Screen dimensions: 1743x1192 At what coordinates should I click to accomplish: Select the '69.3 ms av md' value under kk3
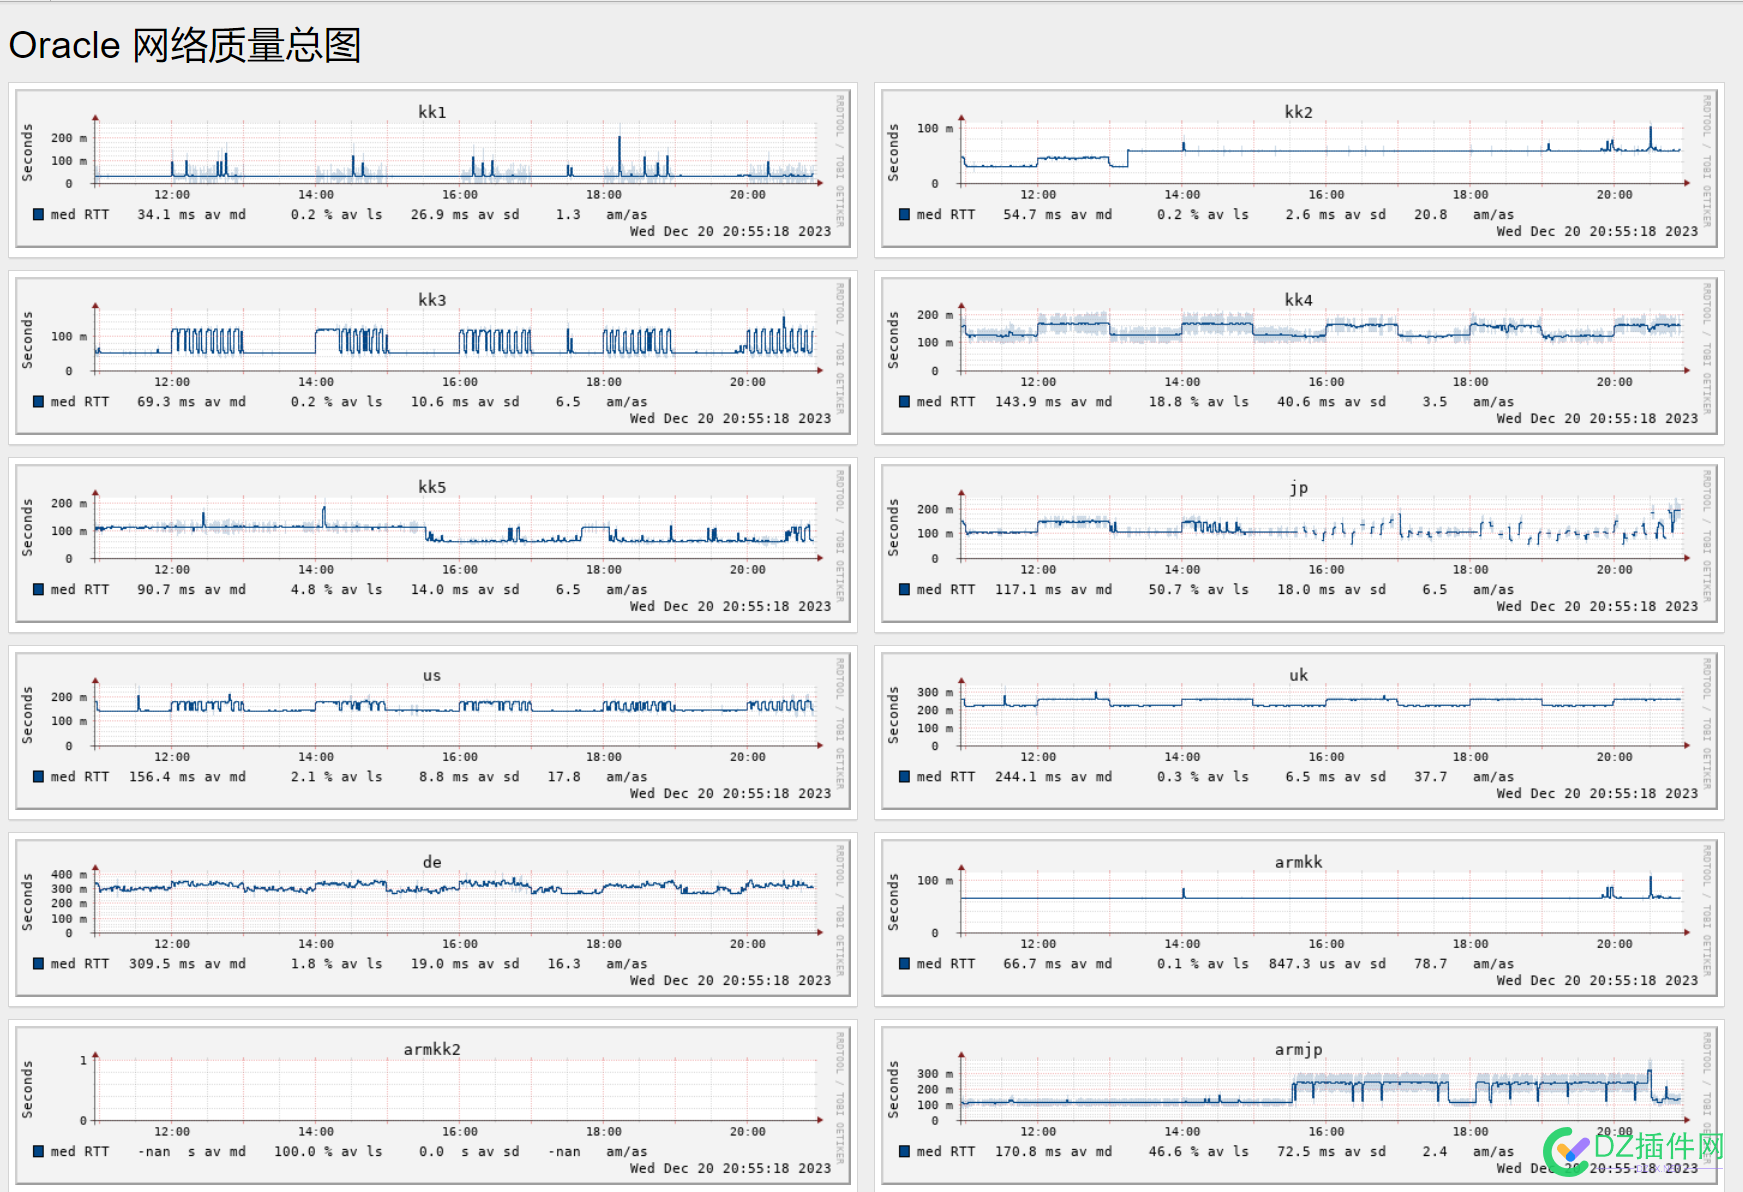pos(191,401)
